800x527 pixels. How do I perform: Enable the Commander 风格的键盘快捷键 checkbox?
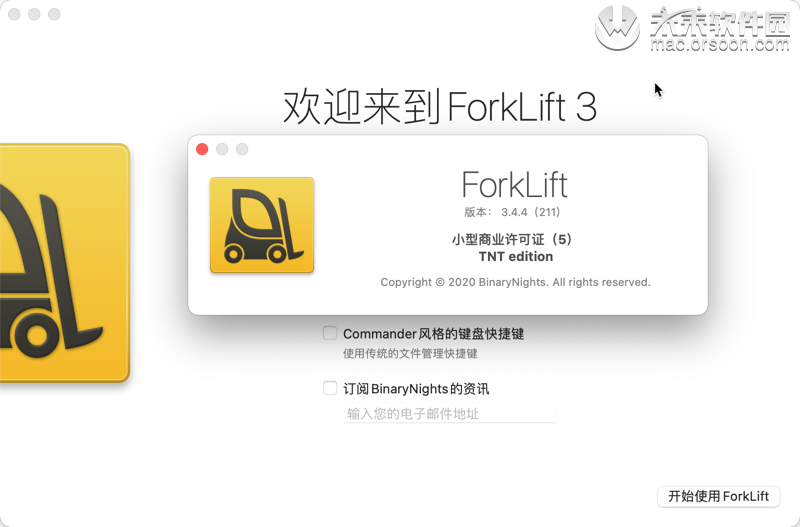330,333
